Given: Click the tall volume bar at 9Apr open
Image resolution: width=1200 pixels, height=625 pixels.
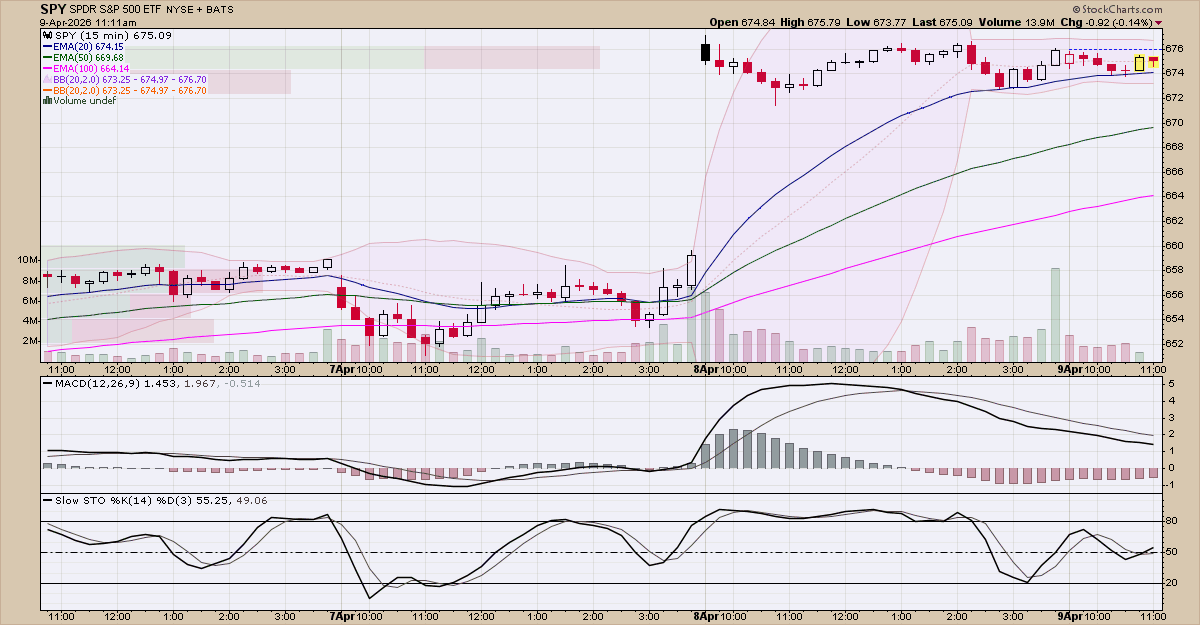Looking at the screenshot, I should [x=1055, y=314].
